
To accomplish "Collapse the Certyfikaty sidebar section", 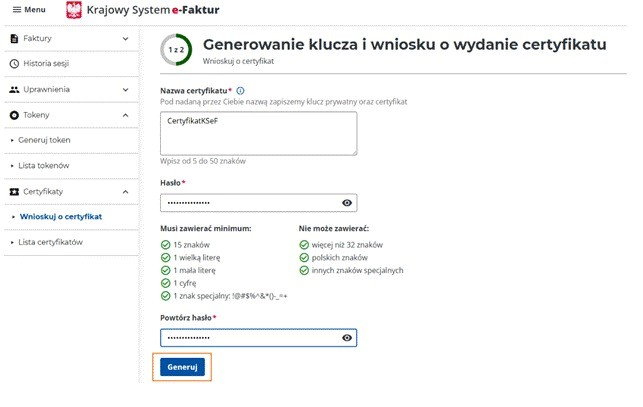I will point(125,191).
